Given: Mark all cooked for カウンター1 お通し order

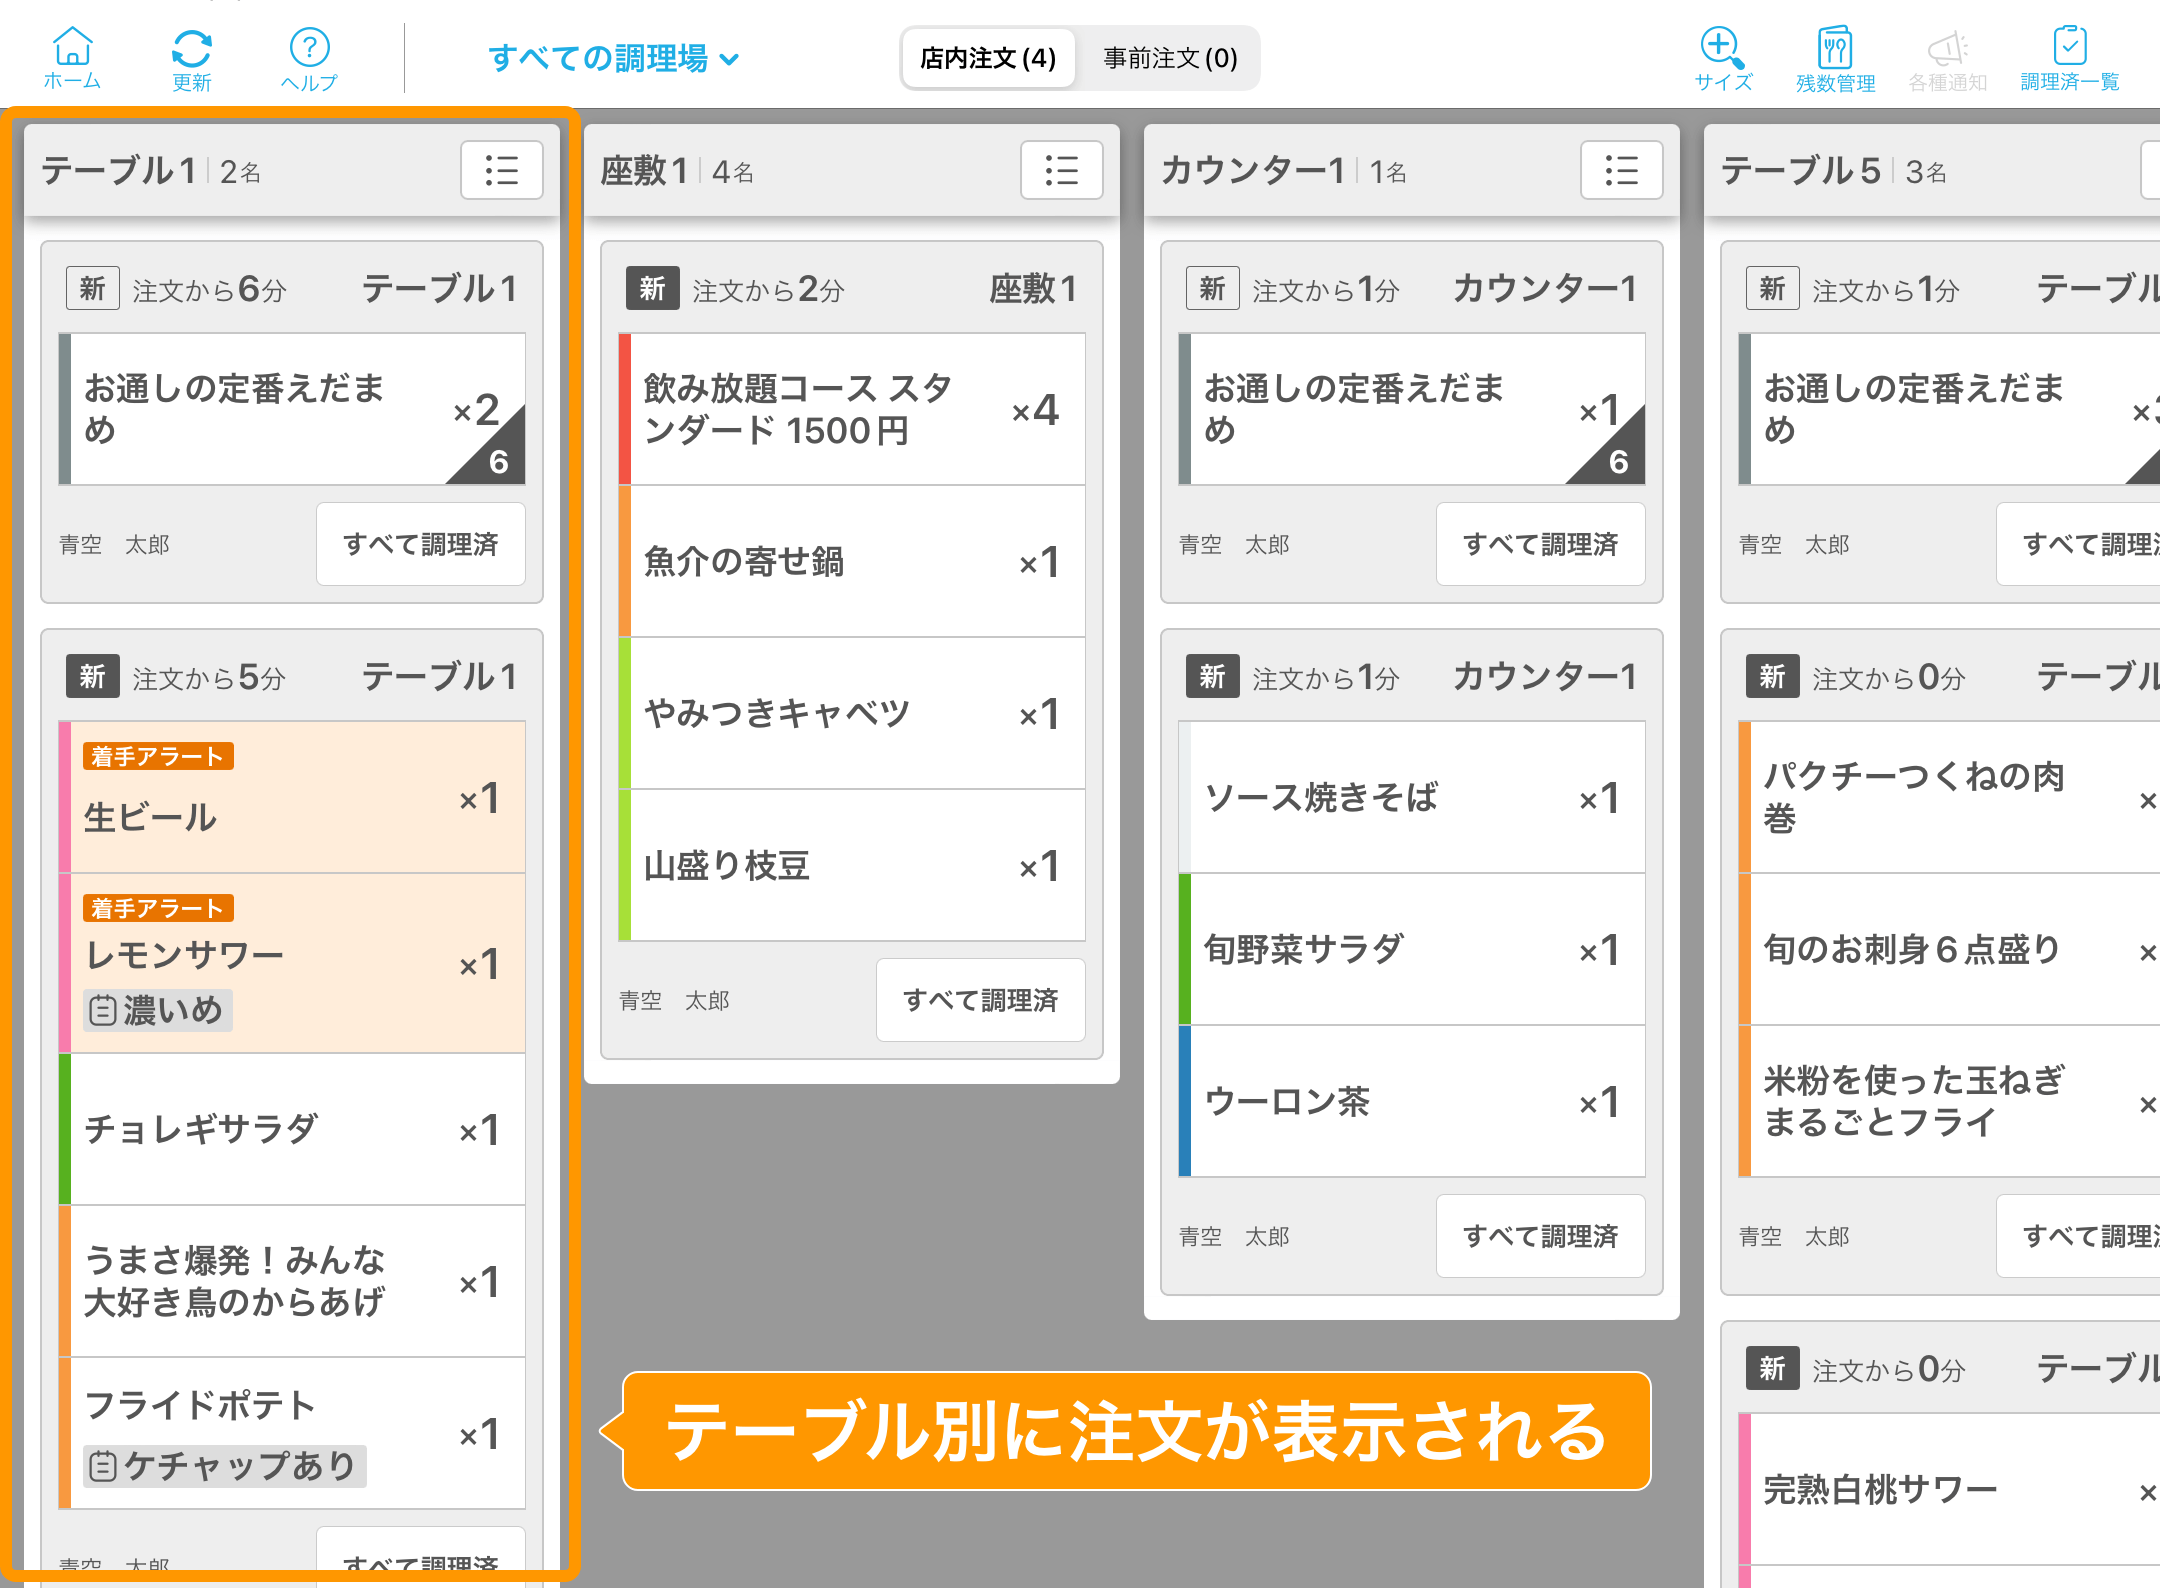Looking at the screenshot, I should coord(1541,544).
